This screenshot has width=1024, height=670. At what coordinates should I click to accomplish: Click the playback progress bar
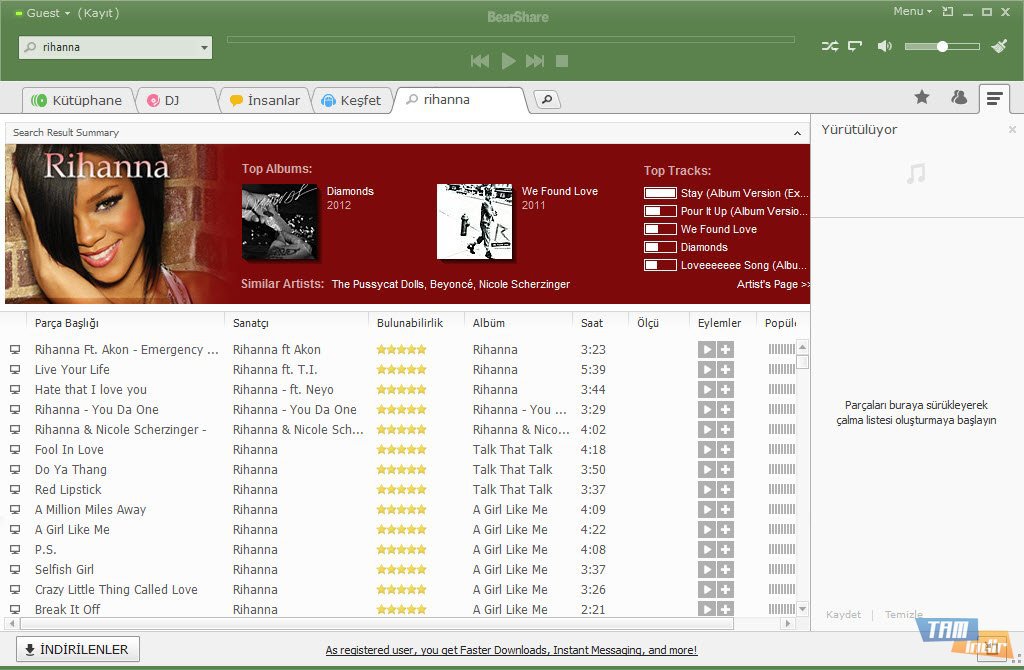tap(511, 39)
